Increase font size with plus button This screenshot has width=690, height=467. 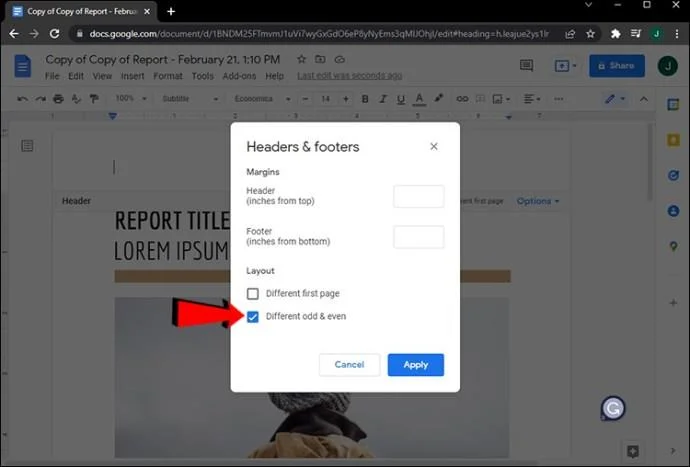(x=346, y=99)
